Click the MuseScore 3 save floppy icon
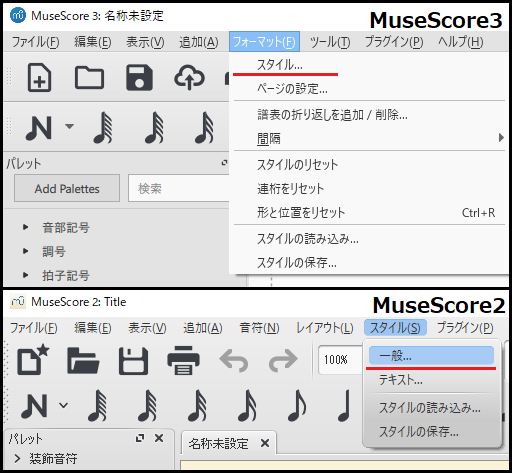The height and width of the screenshot is (473, 512). [x=139, y=78]
